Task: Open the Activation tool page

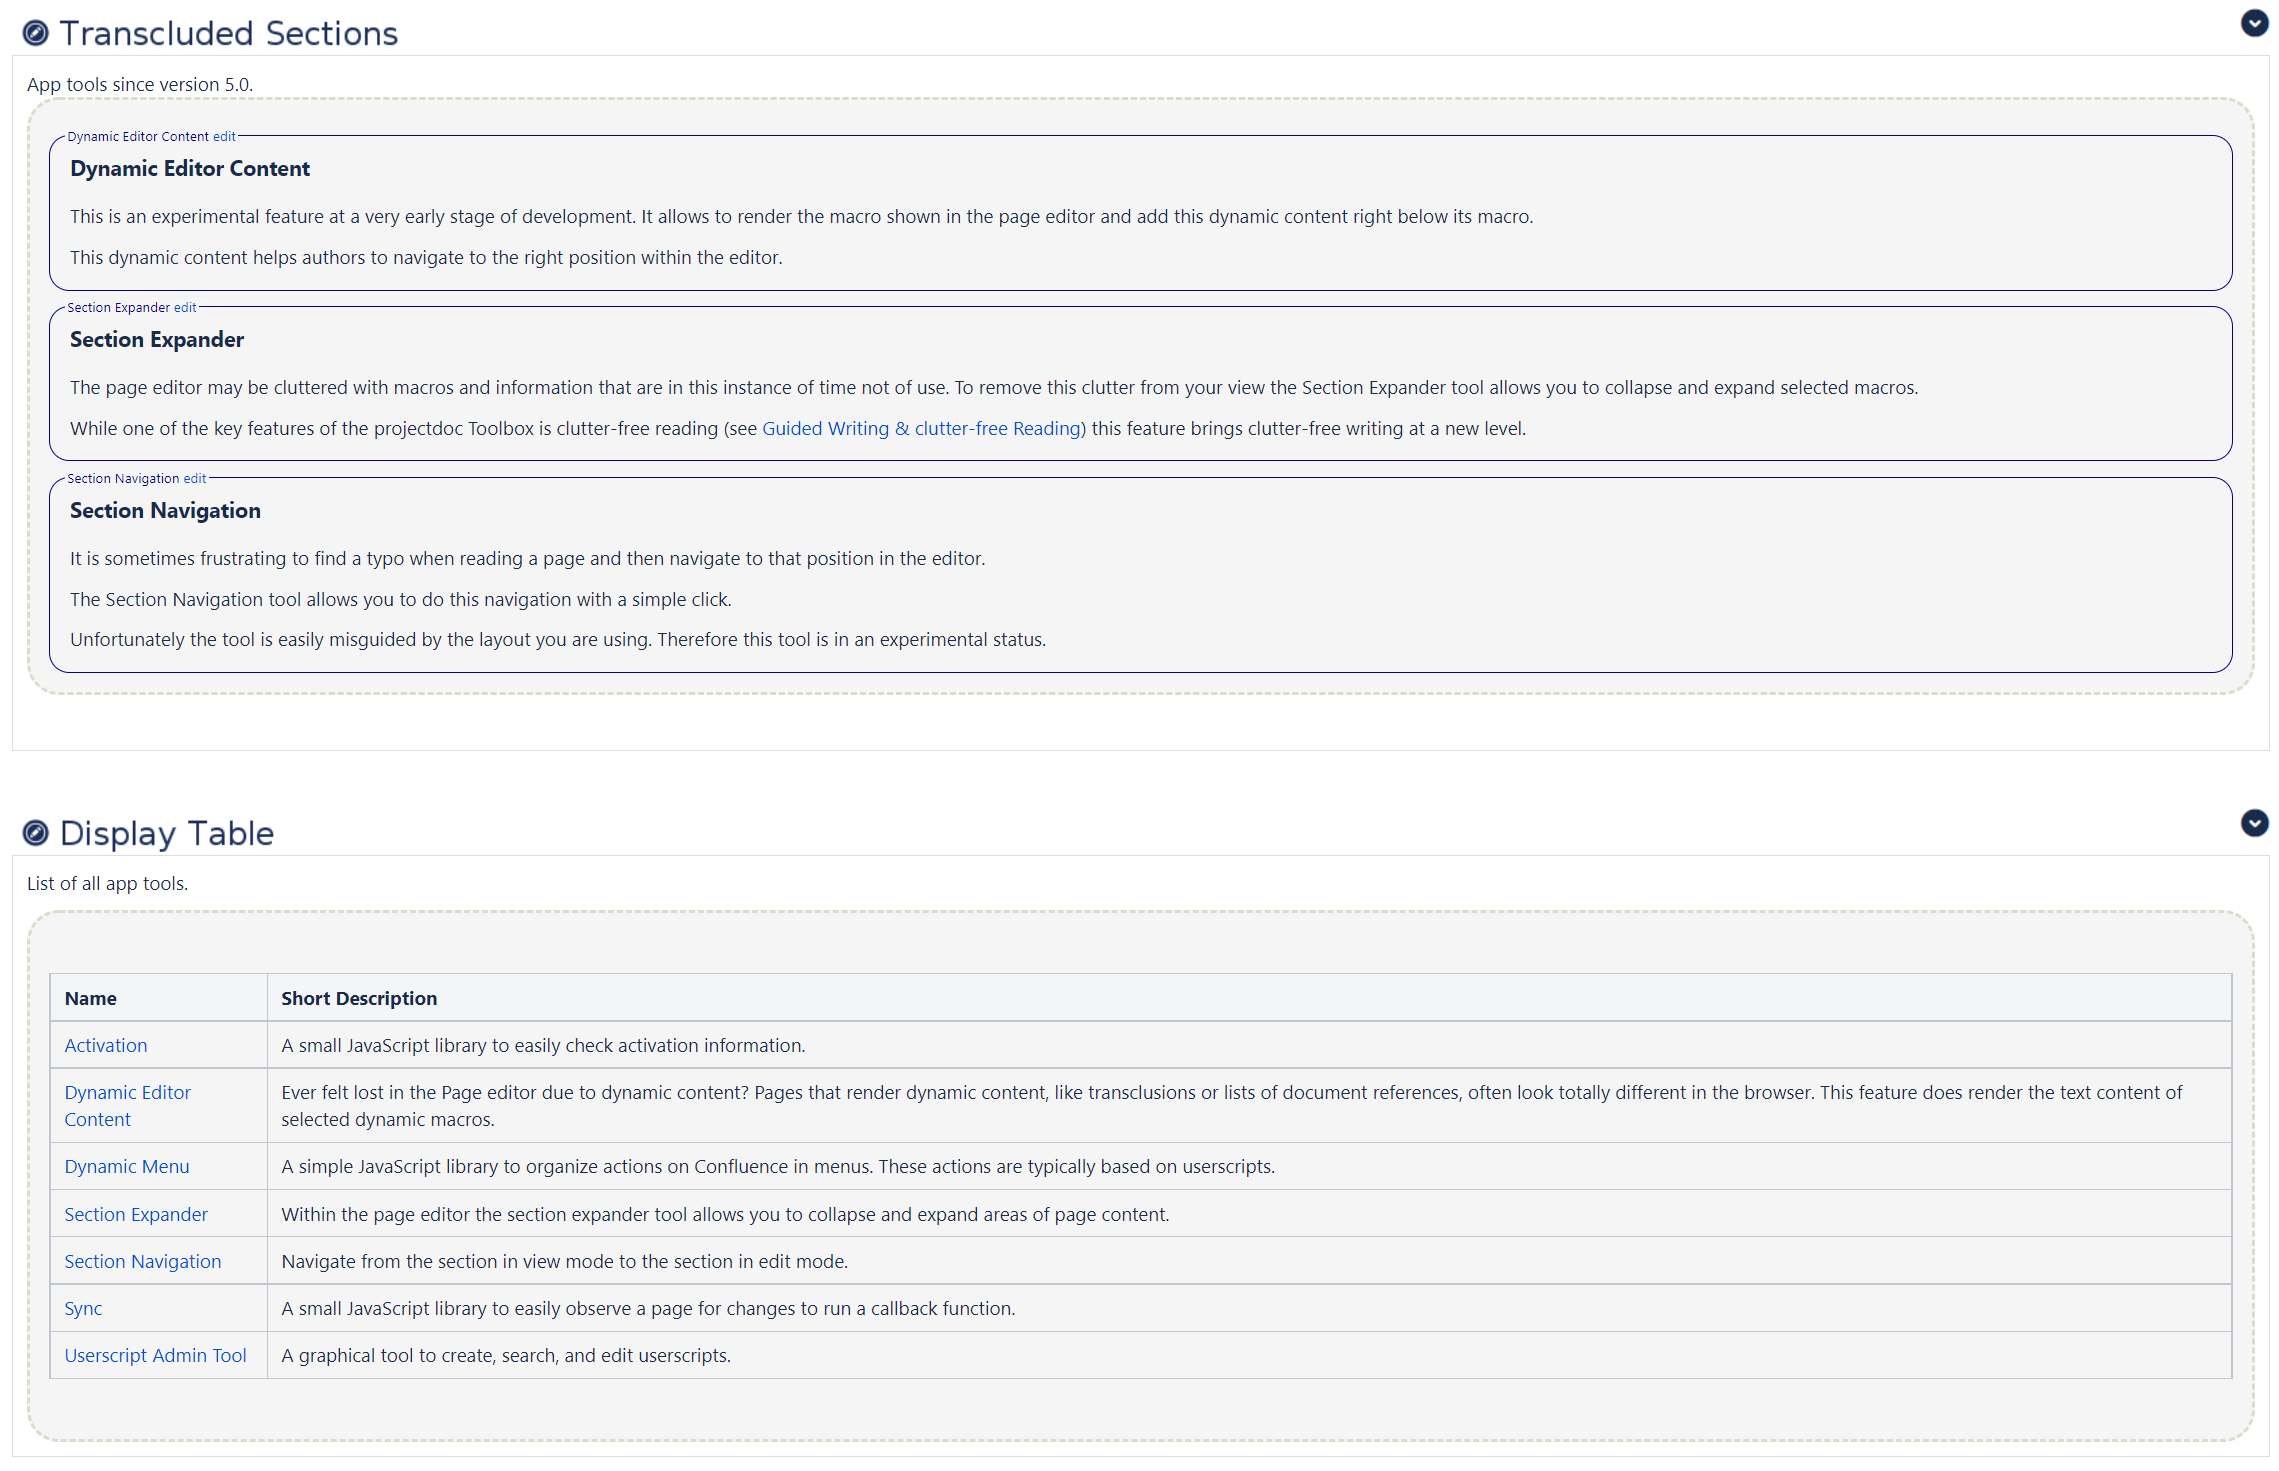Action: coord(106,1045)
